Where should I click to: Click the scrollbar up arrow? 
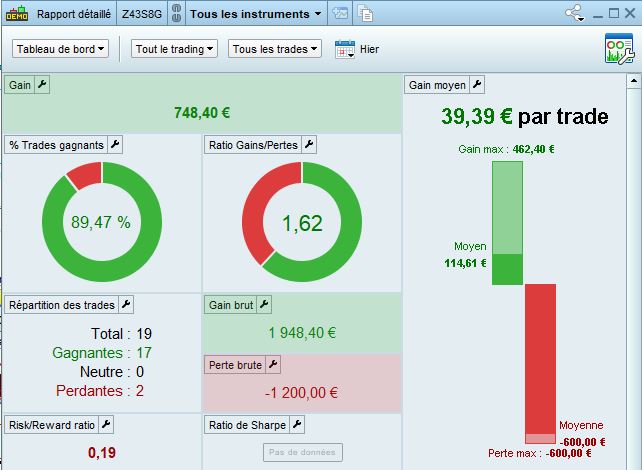point(633,81)
